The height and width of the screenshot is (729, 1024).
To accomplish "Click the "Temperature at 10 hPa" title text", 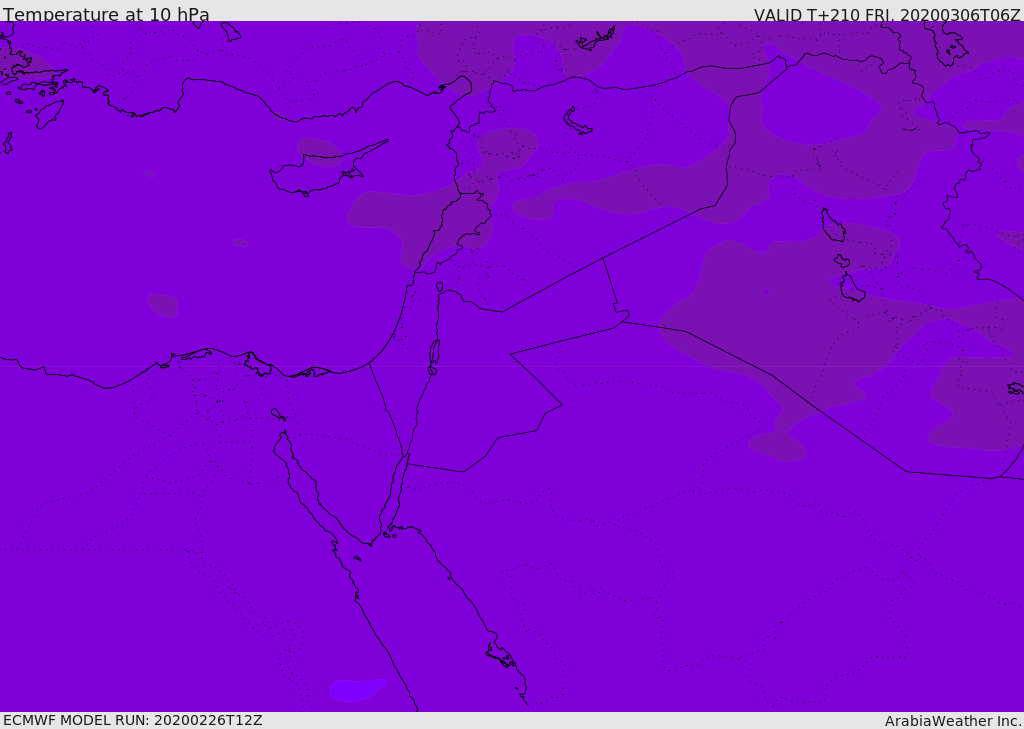I will pyautogui.click(x=106, y=14).
